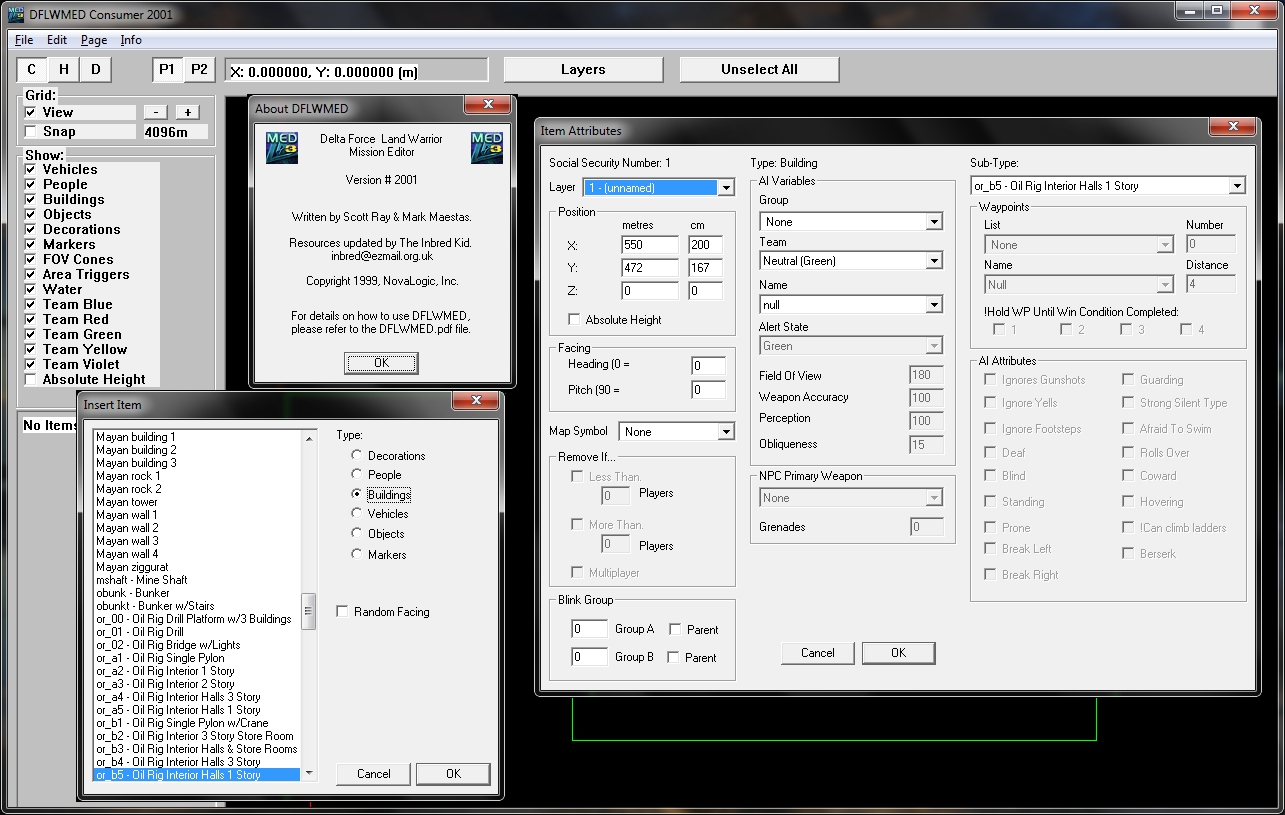This screenshot has height=815, width=1285.
Task: Click scroll up arrow of item list
Action: (308, 437)
